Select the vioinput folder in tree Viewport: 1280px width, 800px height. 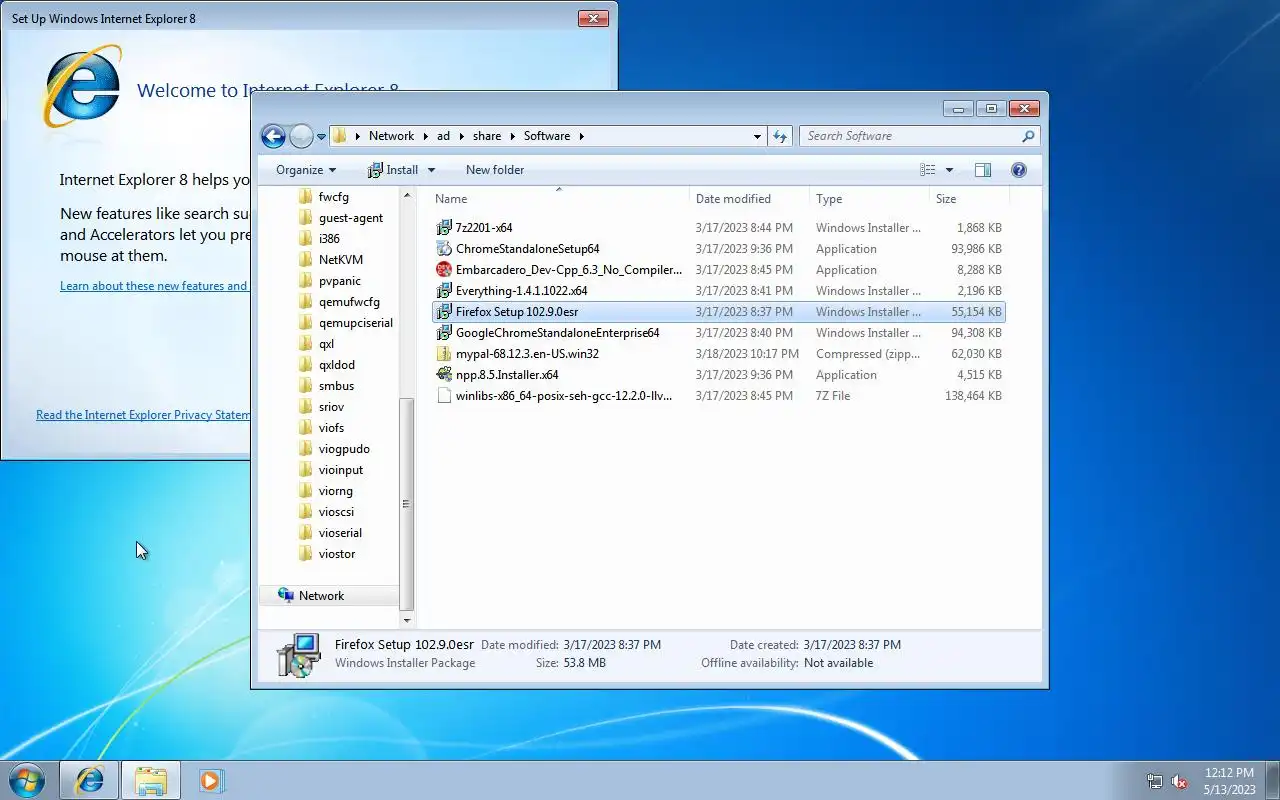[331, 470]
